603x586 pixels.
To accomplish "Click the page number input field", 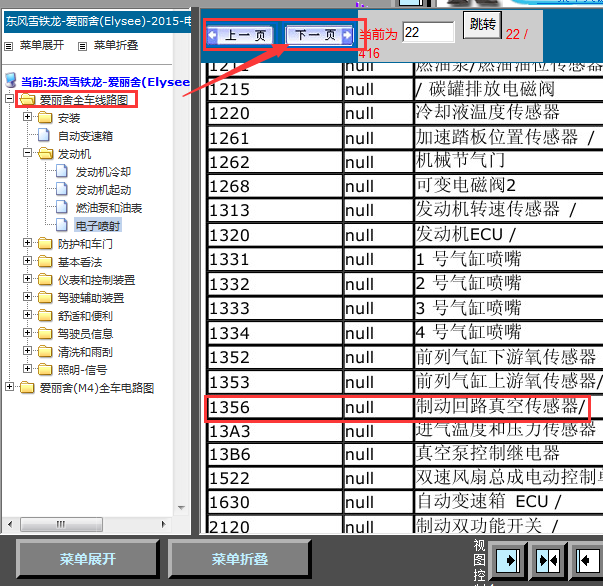I will pos(428,32).
